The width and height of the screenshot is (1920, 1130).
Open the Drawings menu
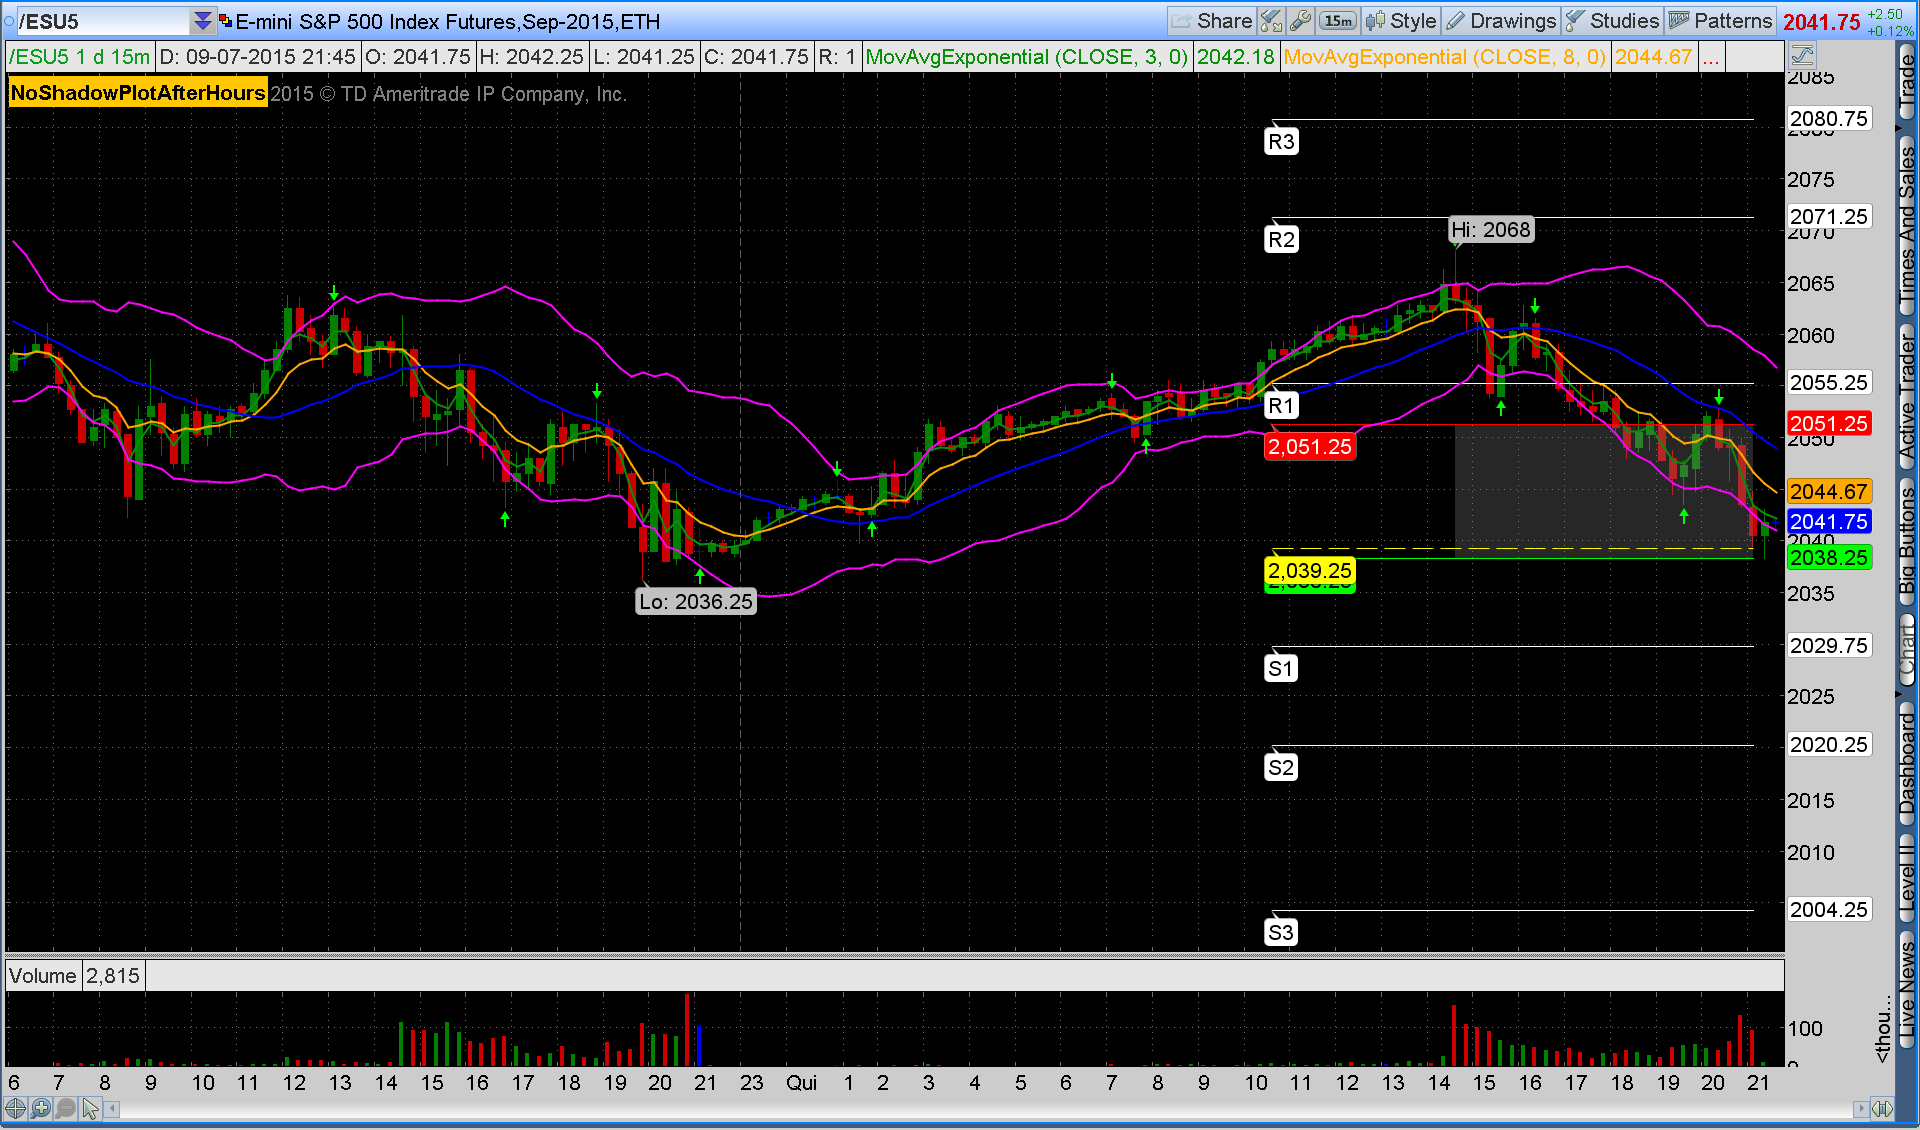[1501, 21]
